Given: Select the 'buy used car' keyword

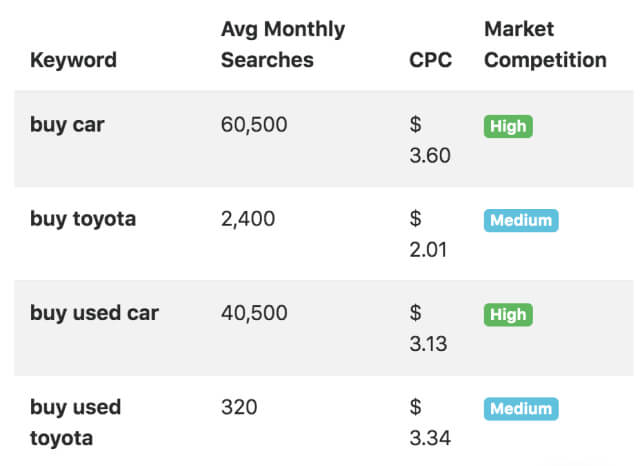Looking at the screenshot, I should 94,313.
